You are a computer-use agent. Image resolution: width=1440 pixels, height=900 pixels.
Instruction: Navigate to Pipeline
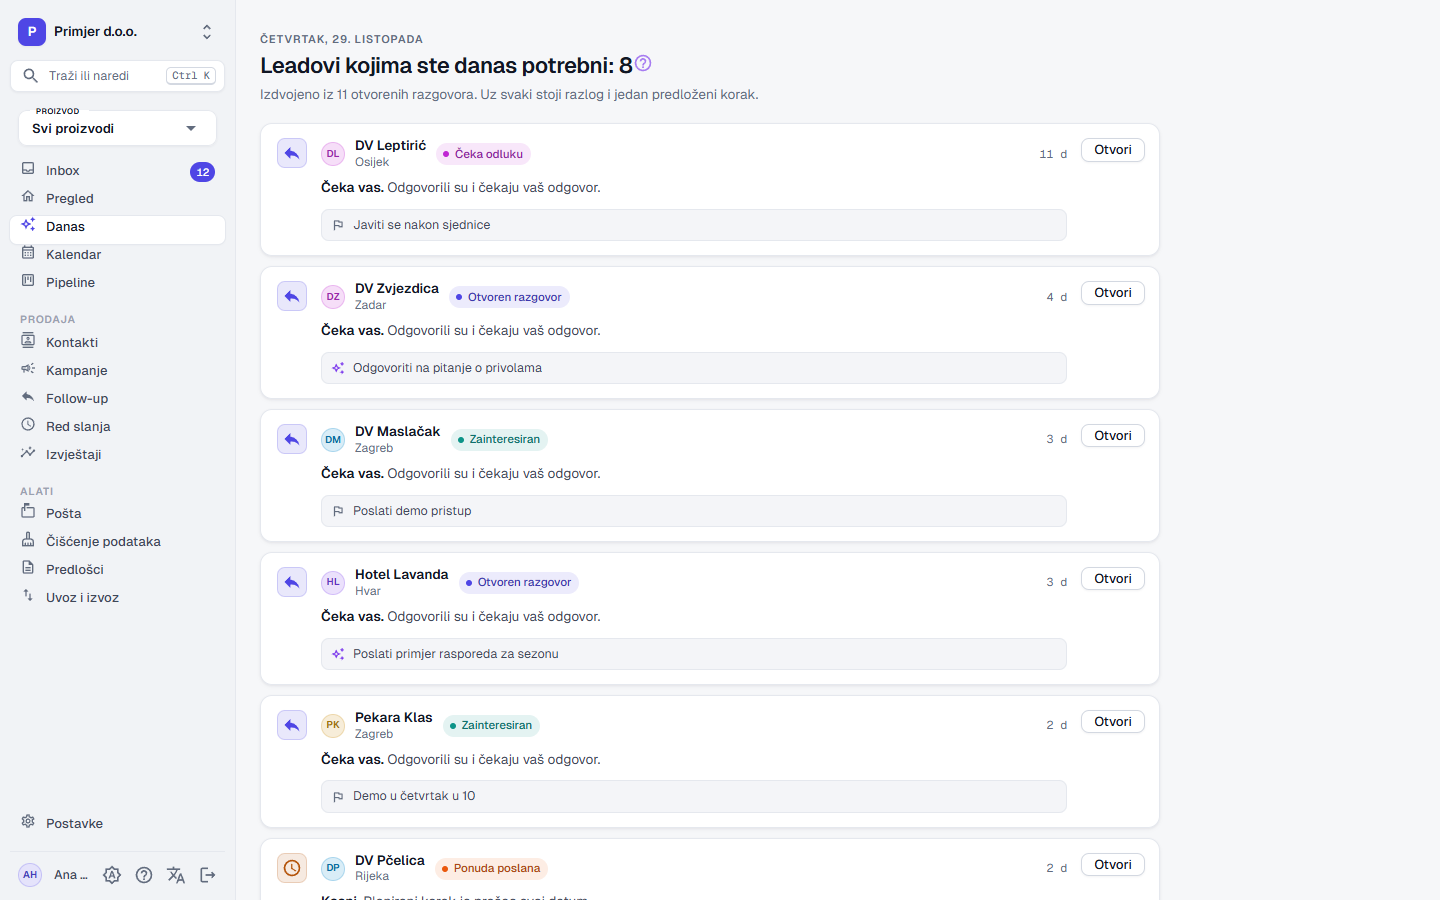click(x=118, y=283)
